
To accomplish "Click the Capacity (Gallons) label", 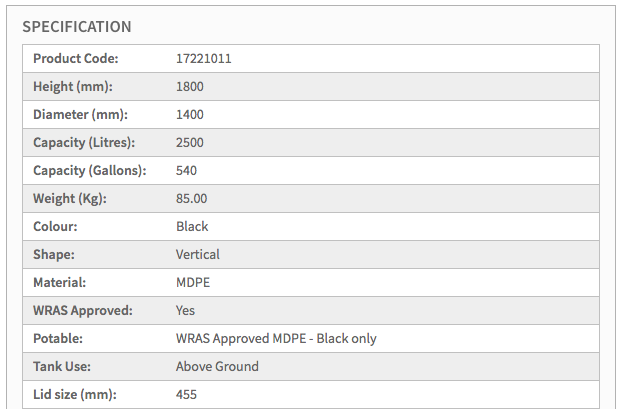I will pyautogui.click(x=90, y=171).
